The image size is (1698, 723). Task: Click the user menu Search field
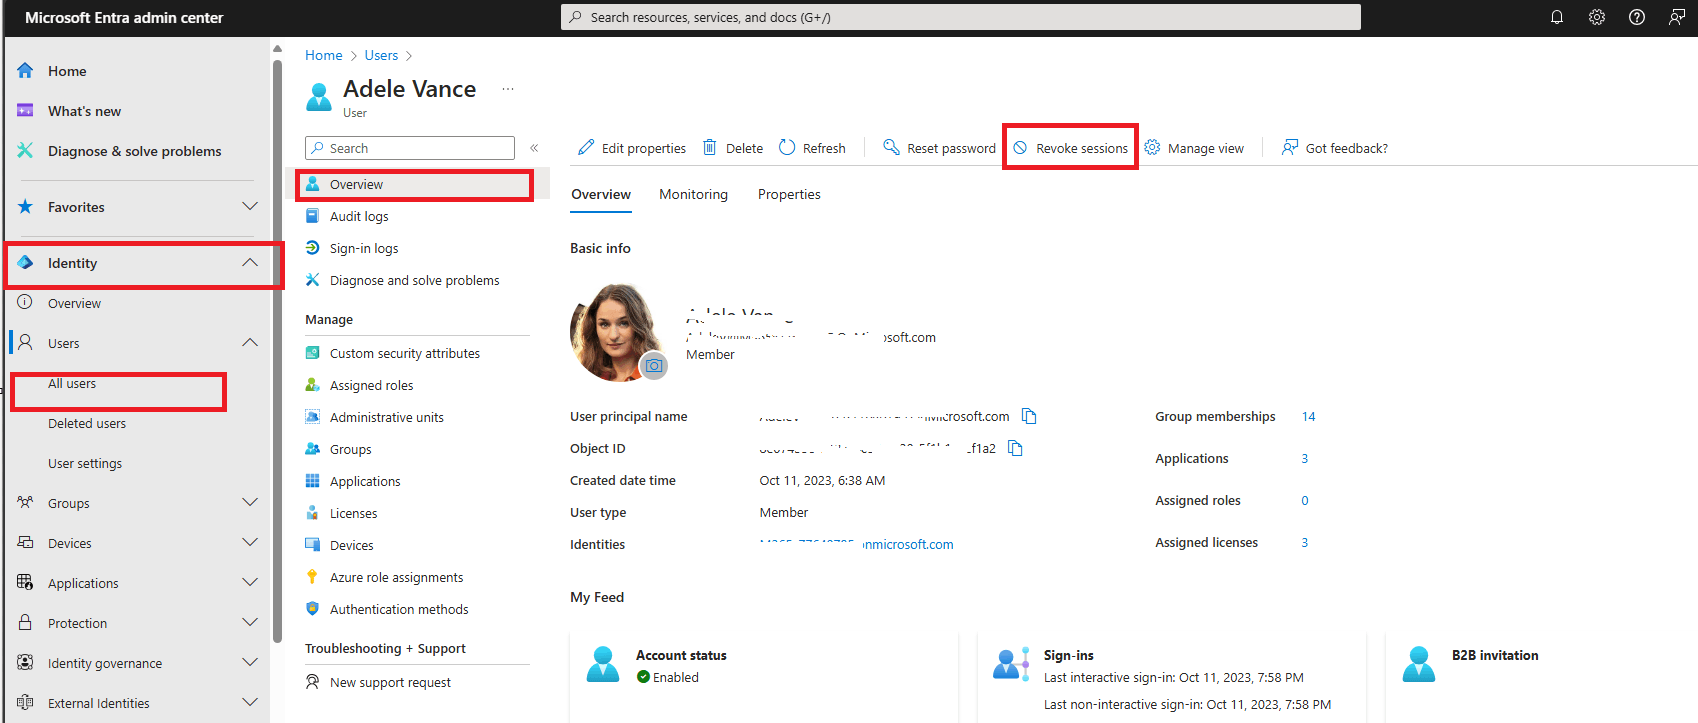(x=410, y=148)
